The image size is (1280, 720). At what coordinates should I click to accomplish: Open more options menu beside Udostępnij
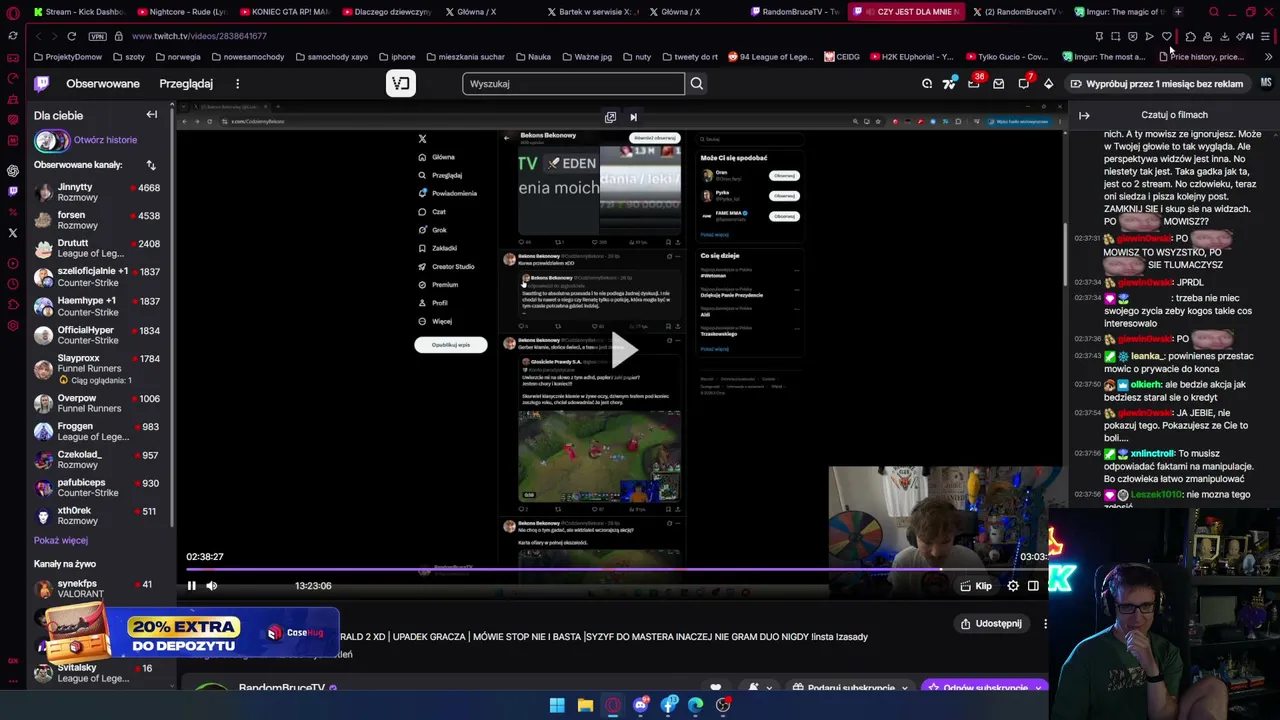pos(1045,624)
